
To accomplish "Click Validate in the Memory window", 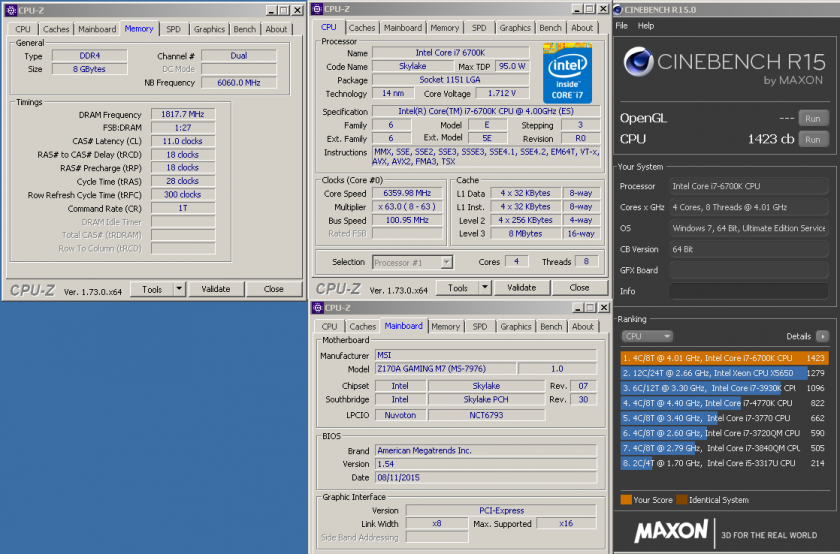I will 215,289.
